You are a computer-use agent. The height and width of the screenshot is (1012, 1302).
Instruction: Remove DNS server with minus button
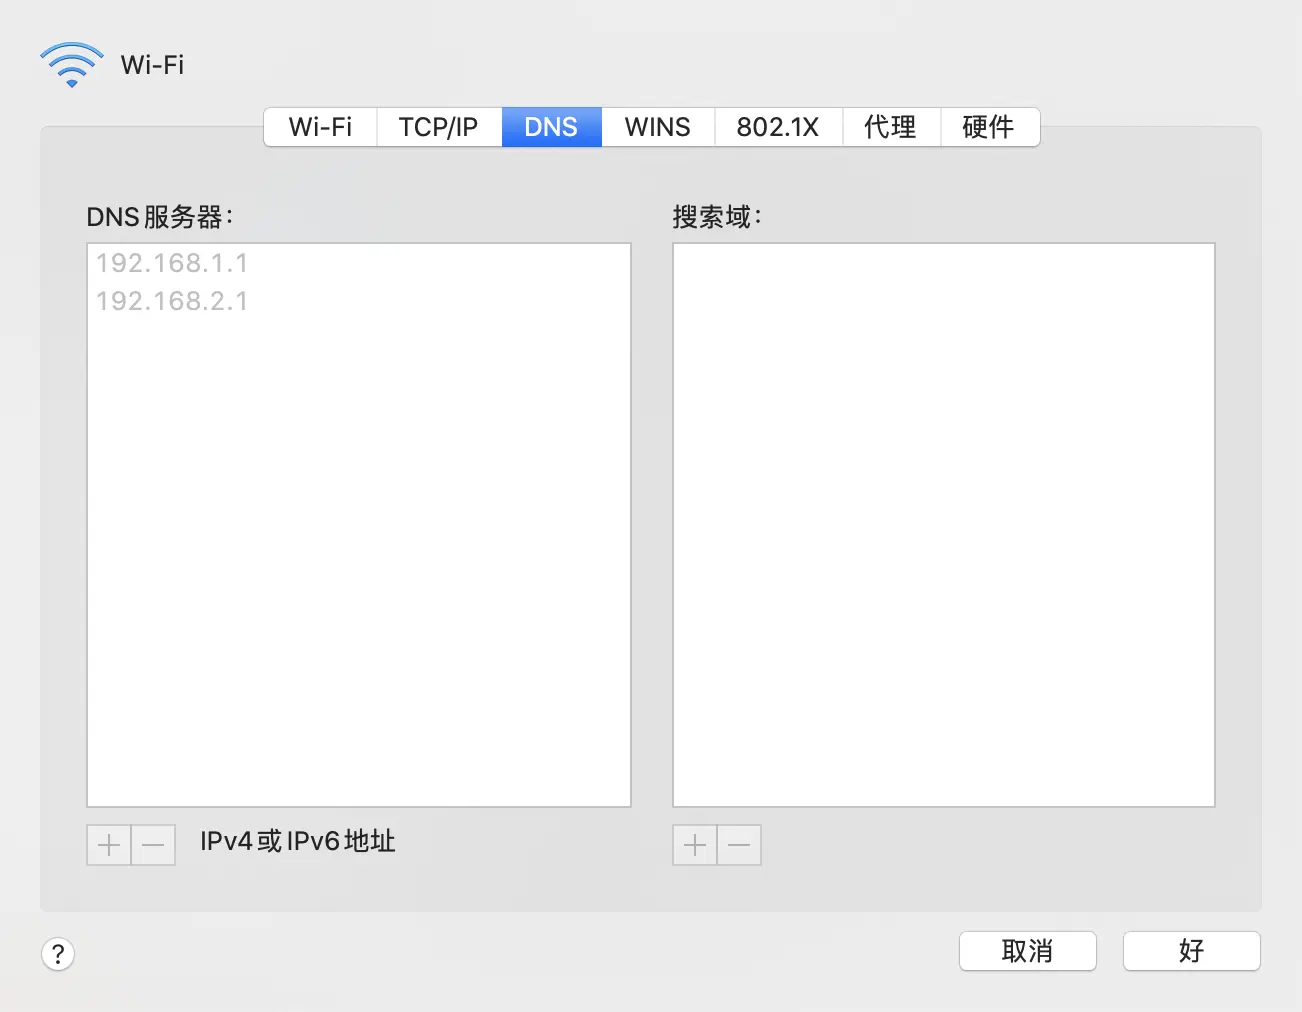pyautogui.click(x=153, y=845)
